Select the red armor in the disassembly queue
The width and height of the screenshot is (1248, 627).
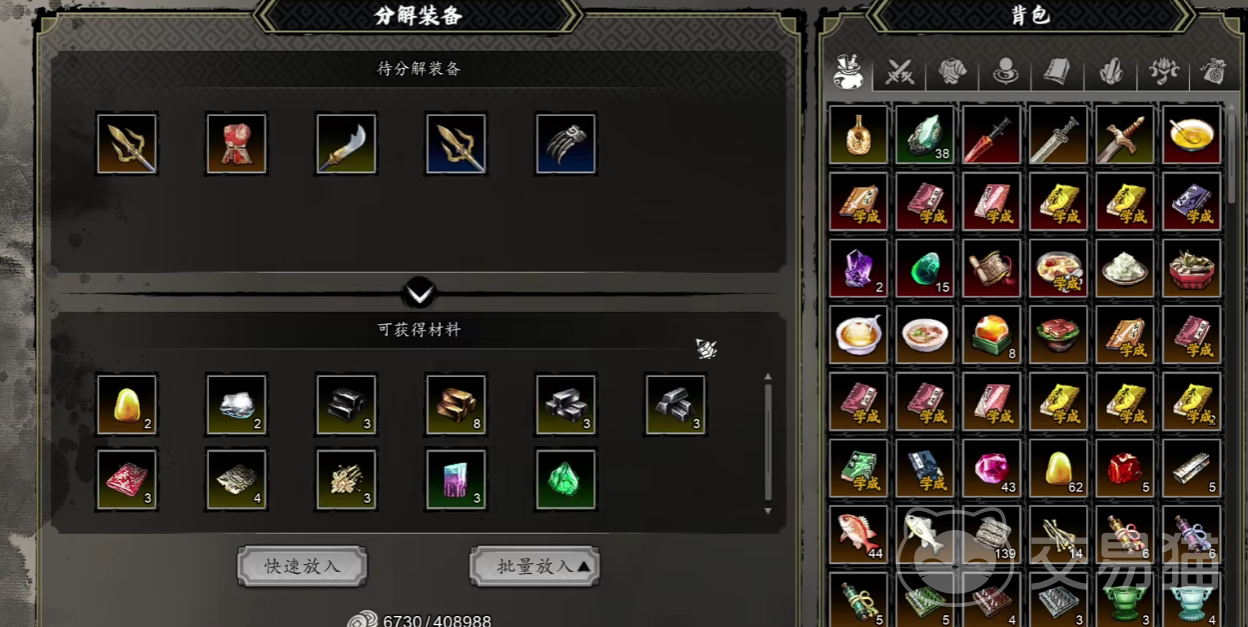point(237,144)
